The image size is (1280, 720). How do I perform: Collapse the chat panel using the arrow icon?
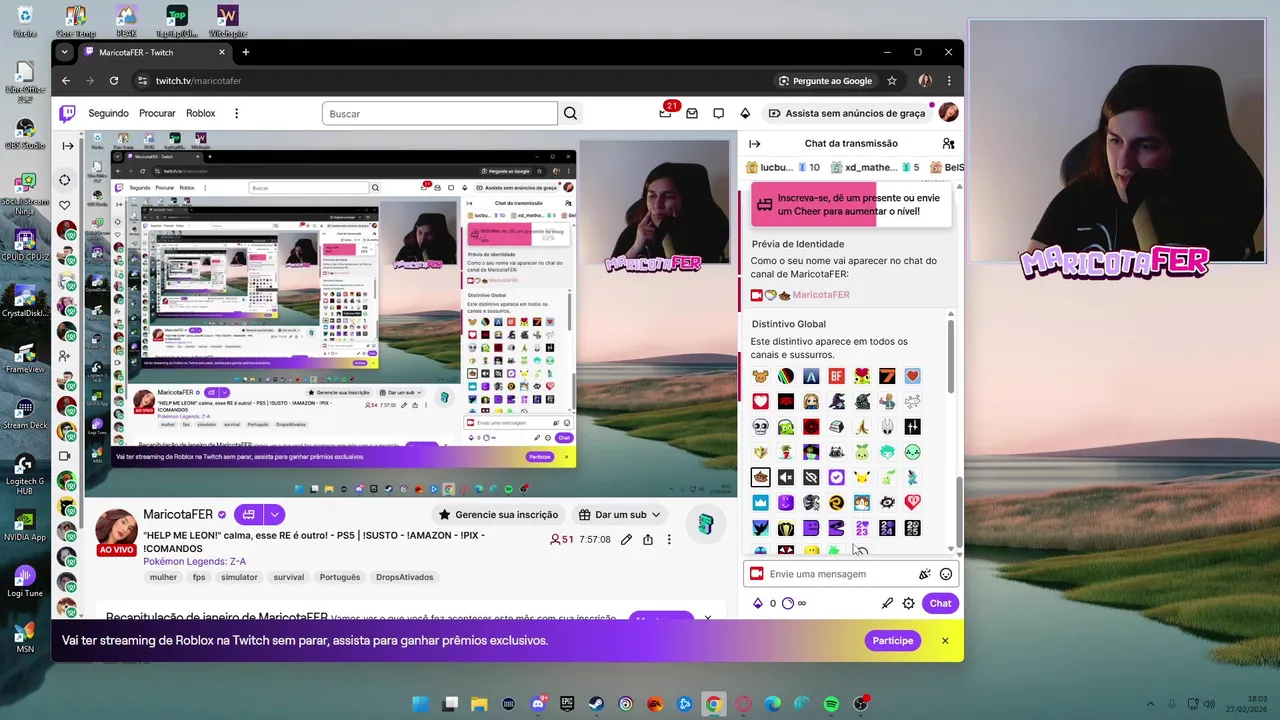[755, 143]
